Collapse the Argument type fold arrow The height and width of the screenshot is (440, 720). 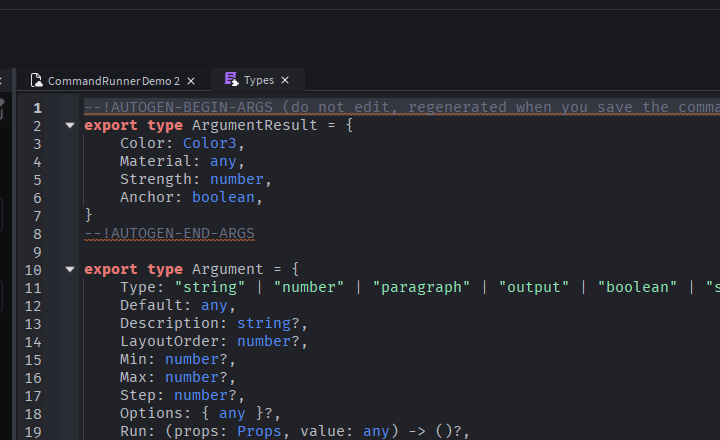tap(70, 269)
